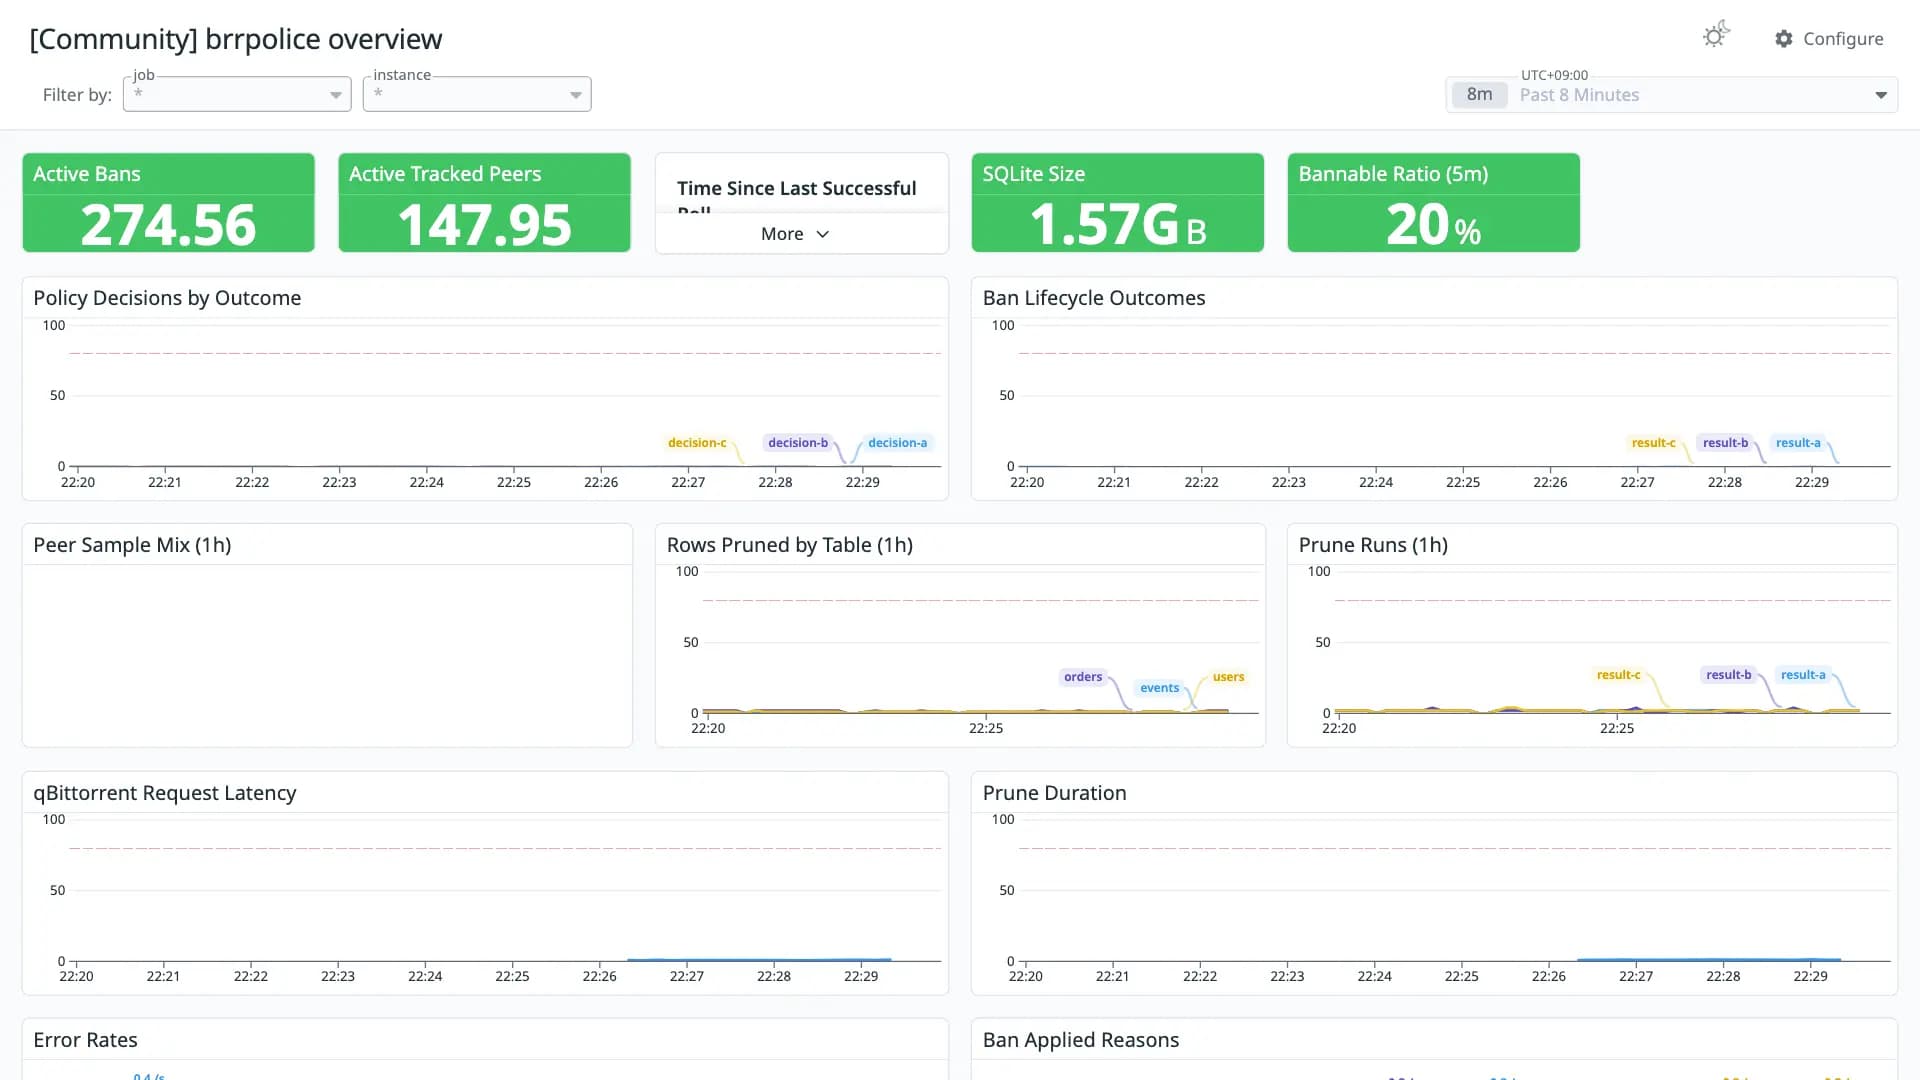This screenshot has width=1920, height=1080.
Task: Click result-b label in Ban Lifecycle Outcomes
Action: (x=1725, y=443)
